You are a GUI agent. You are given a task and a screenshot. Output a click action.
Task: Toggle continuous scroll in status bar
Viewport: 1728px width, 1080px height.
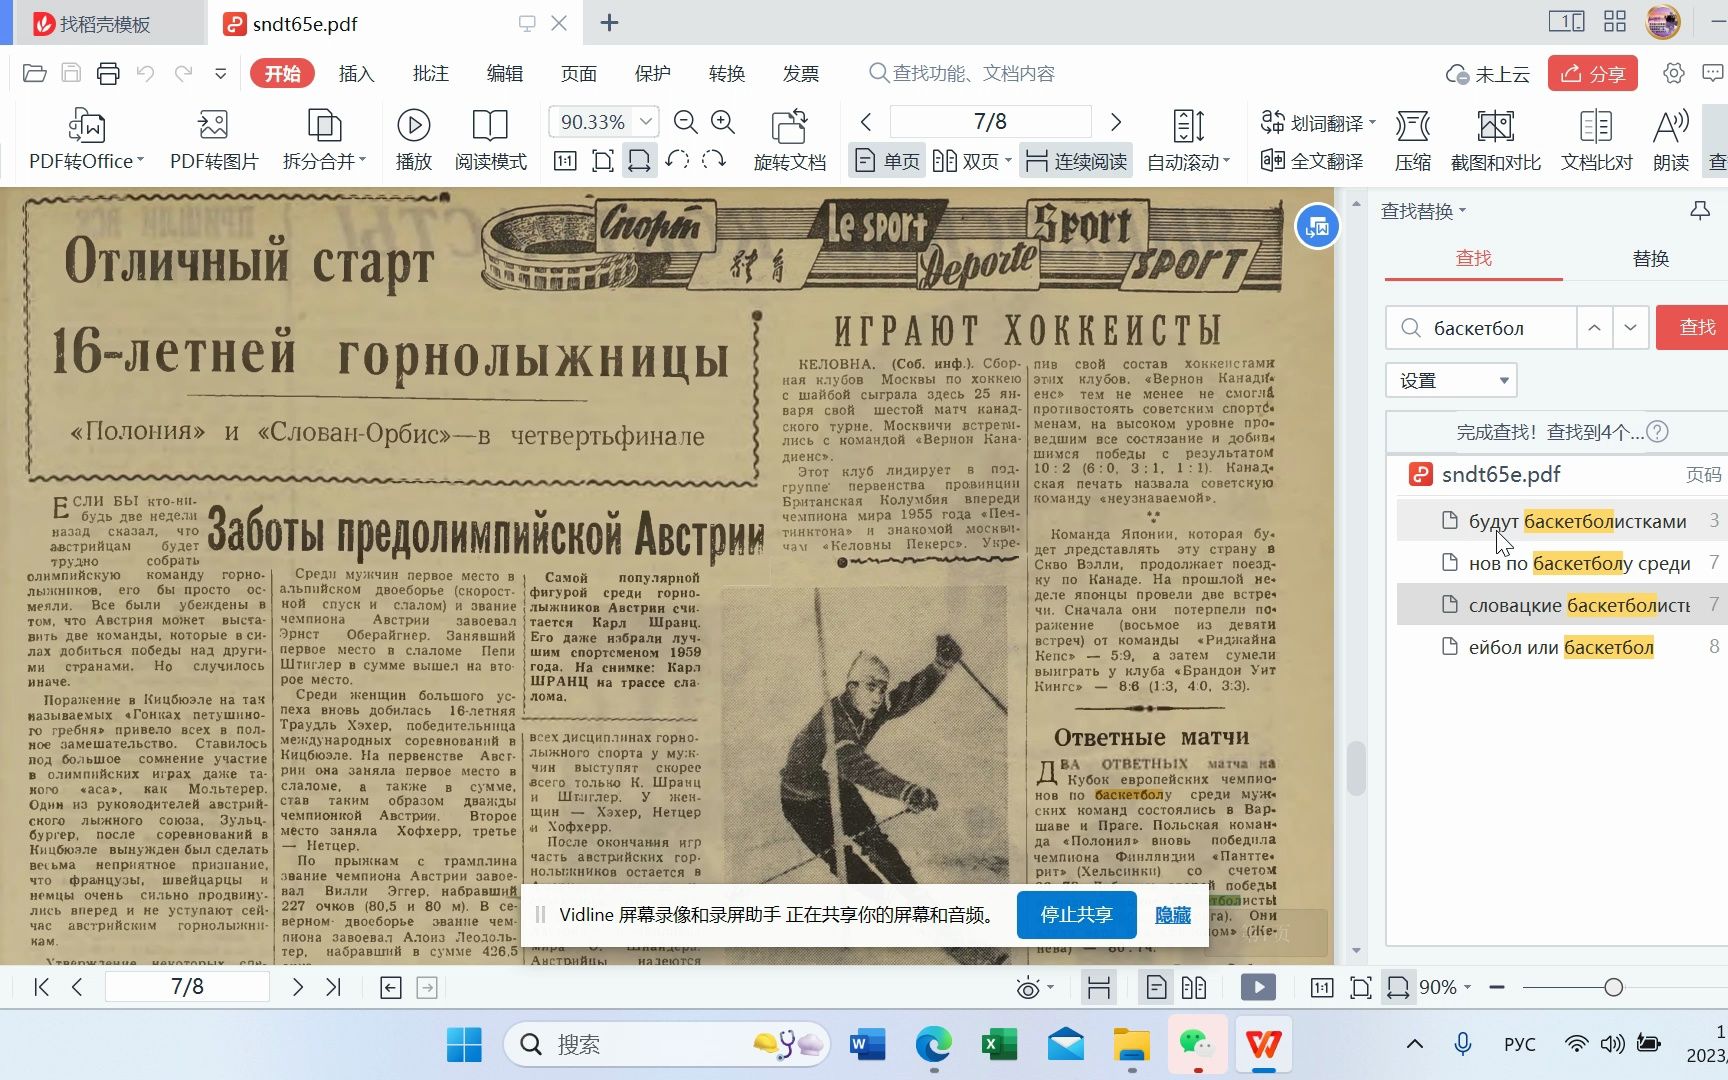point(1099,988)
